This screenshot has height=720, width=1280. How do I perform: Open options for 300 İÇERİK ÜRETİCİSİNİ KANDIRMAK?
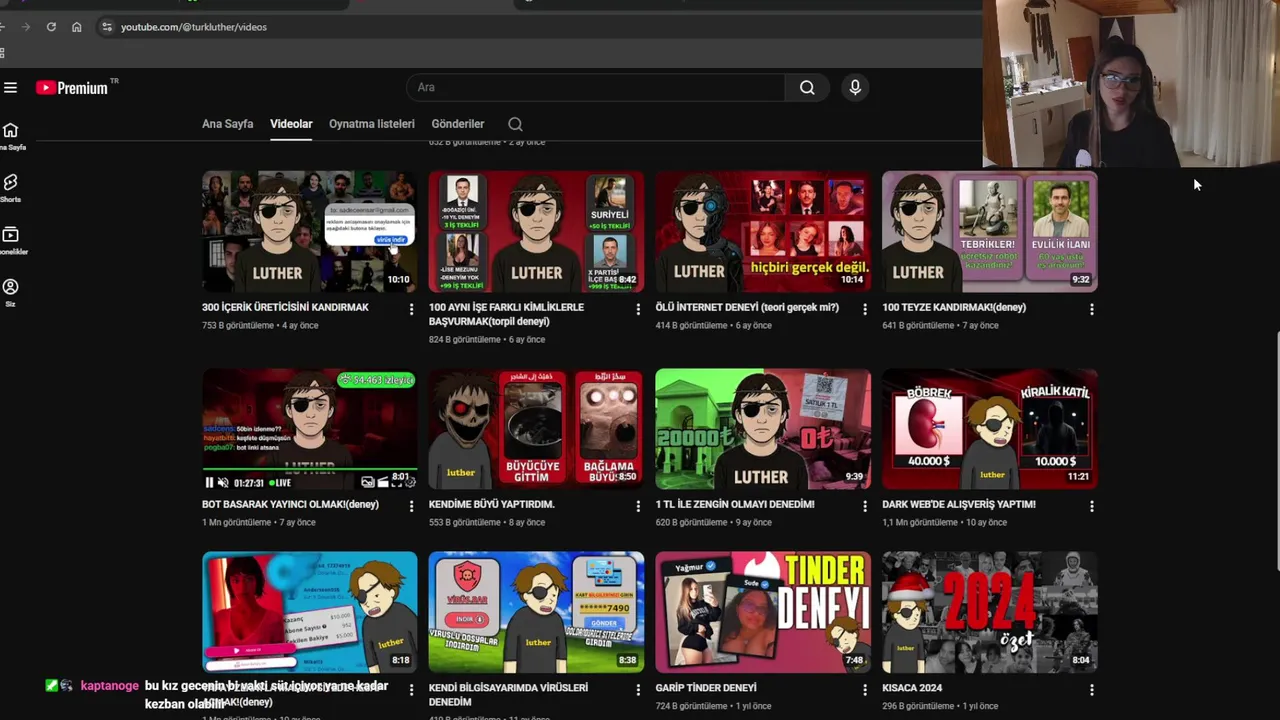pyautogui.click(x=411, y=309)
